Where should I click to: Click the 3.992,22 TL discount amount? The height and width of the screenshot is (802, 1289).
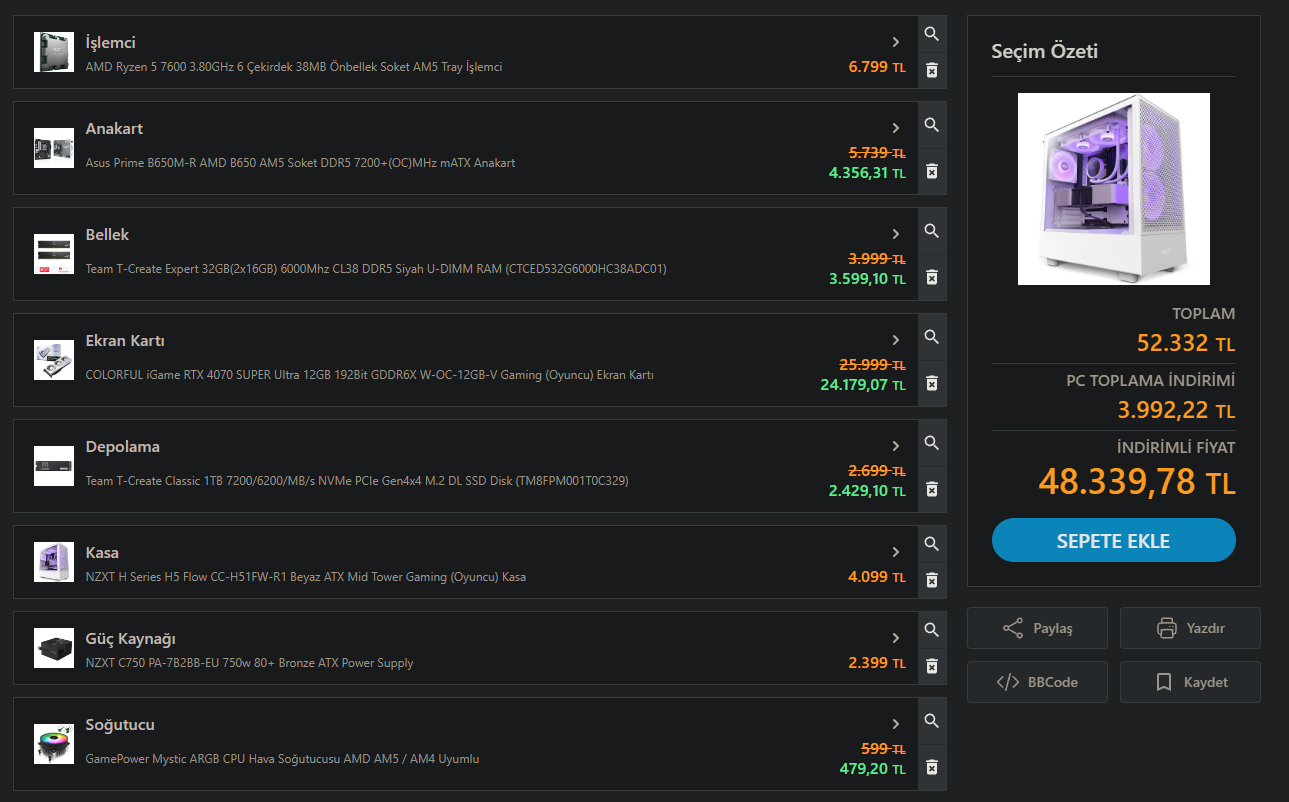[1177, 410]
